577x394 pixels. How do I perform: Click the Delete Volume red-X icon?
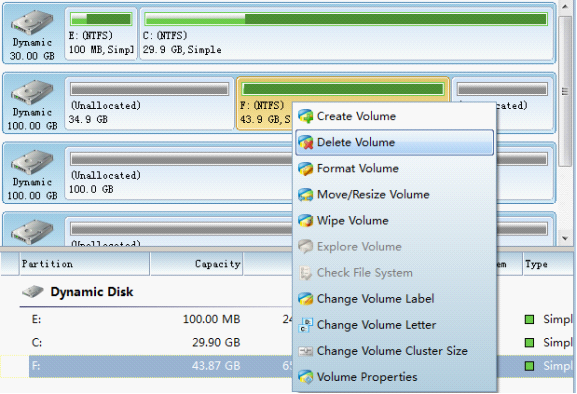click(x=305, y=142)
